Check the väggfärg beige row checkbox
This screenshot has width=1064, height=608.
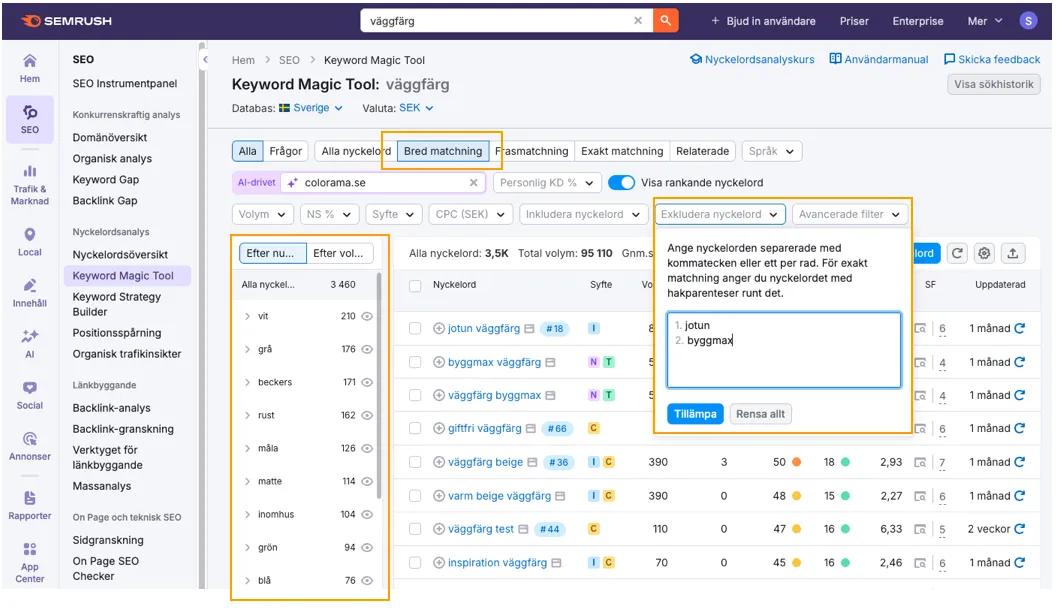[x=415, y=462]
